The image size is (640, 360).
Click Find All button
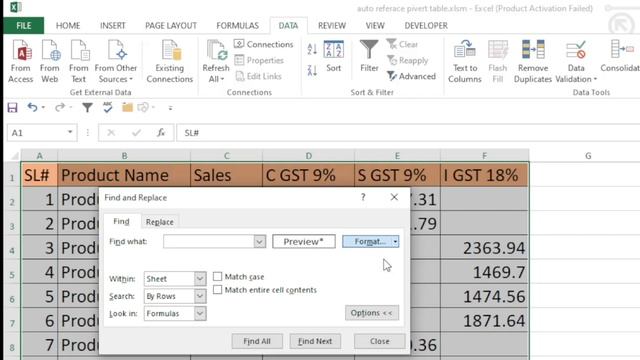tap(257, 341)
